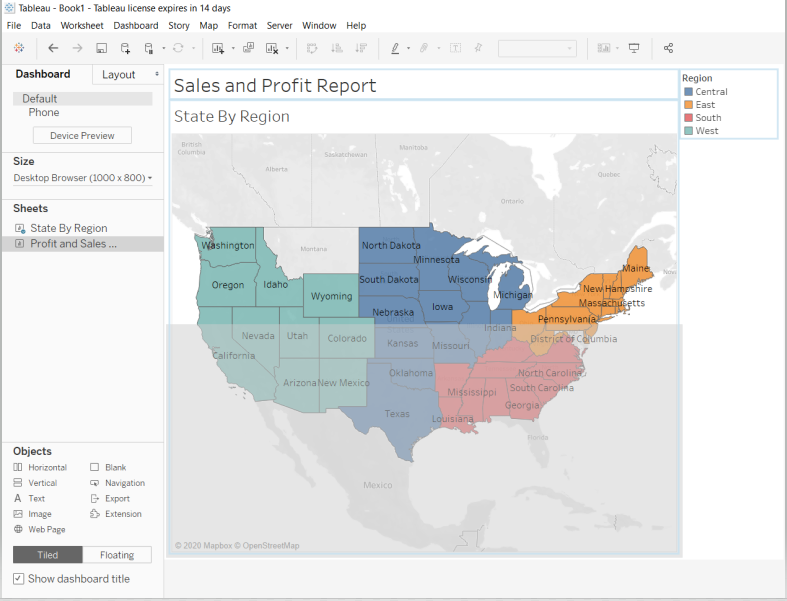Click the Device Preview button
The height and width of the screenshot is (601, 787).
point(82,136)
